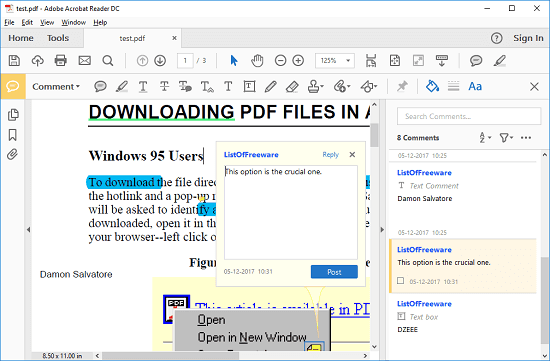This screenshot has width=550, height=361.
Task: Close the Comment toolbar
Action: (x=534, y=86)
